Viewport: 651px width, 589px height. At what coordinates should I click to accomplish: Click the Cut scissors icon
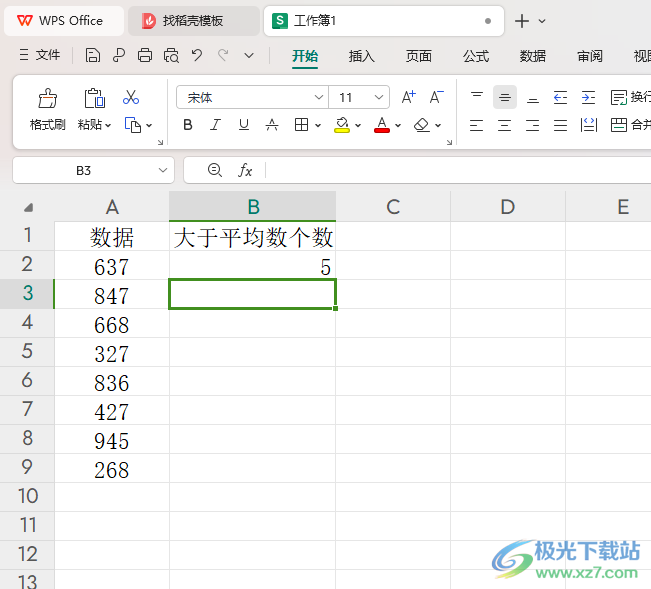point(131,97)
